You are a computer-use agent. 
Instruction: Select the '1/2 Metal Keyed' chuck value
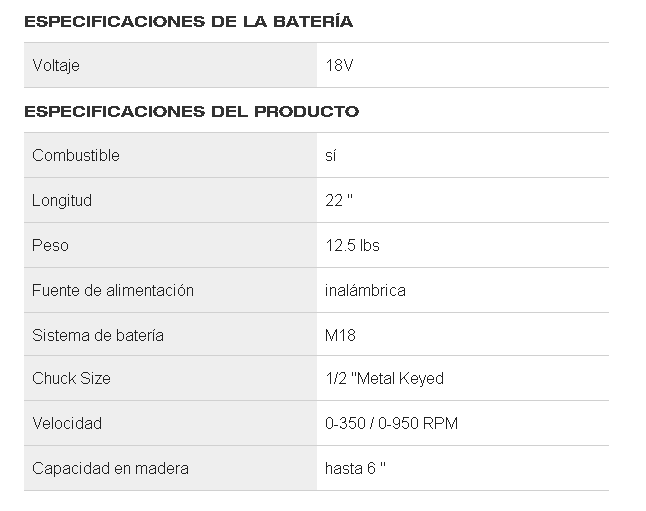click(x=384, y=378)
